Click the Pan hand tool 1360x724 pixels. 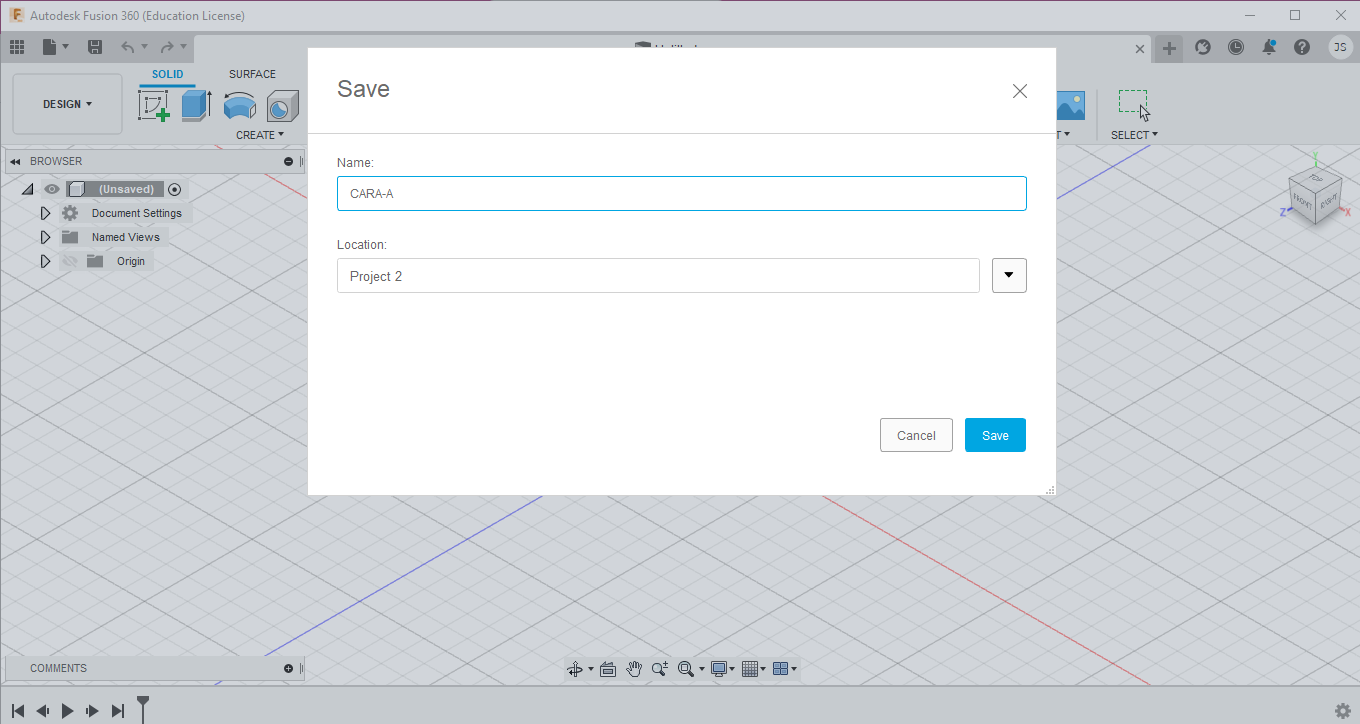click(x=633, y=669)
